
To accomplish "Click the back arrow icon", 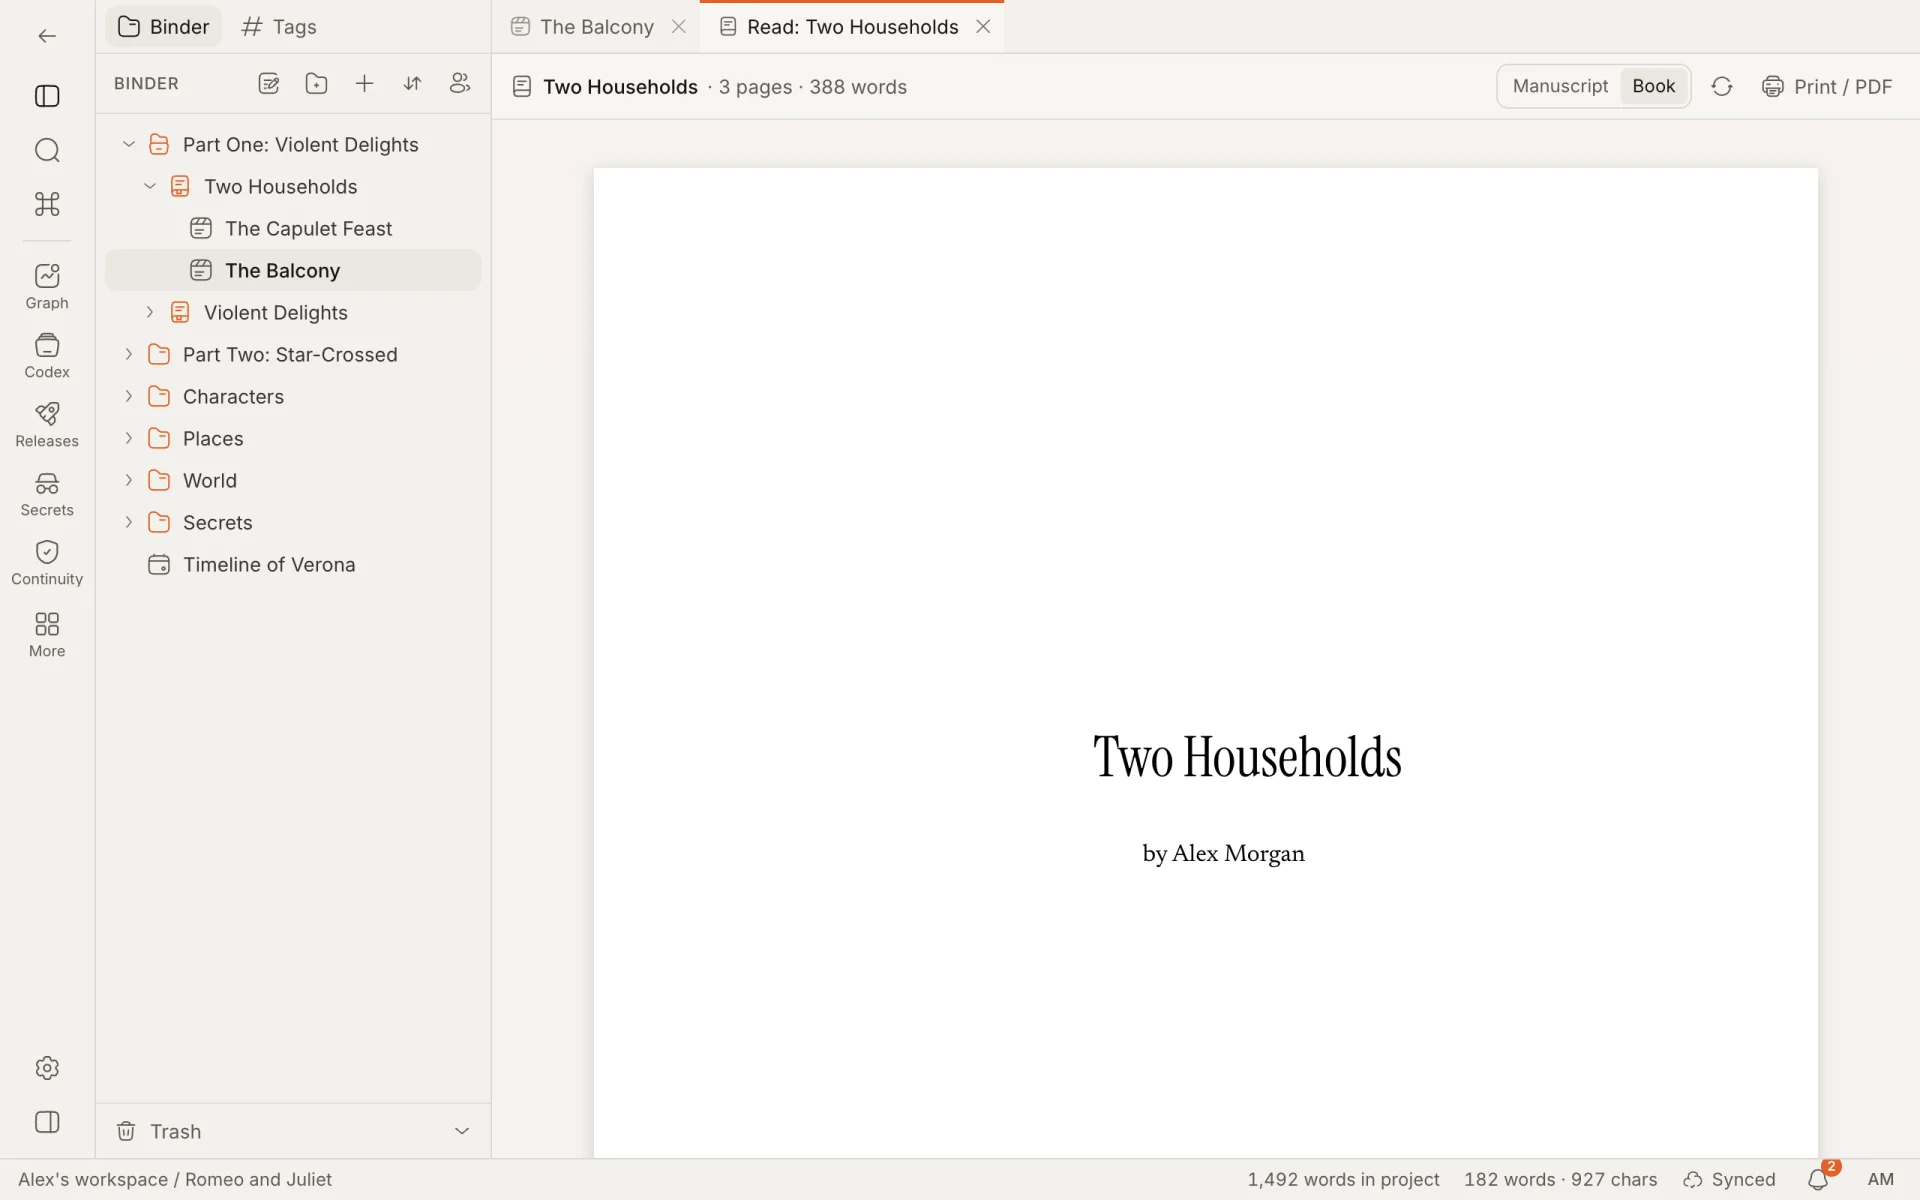I will coord(47,36).
